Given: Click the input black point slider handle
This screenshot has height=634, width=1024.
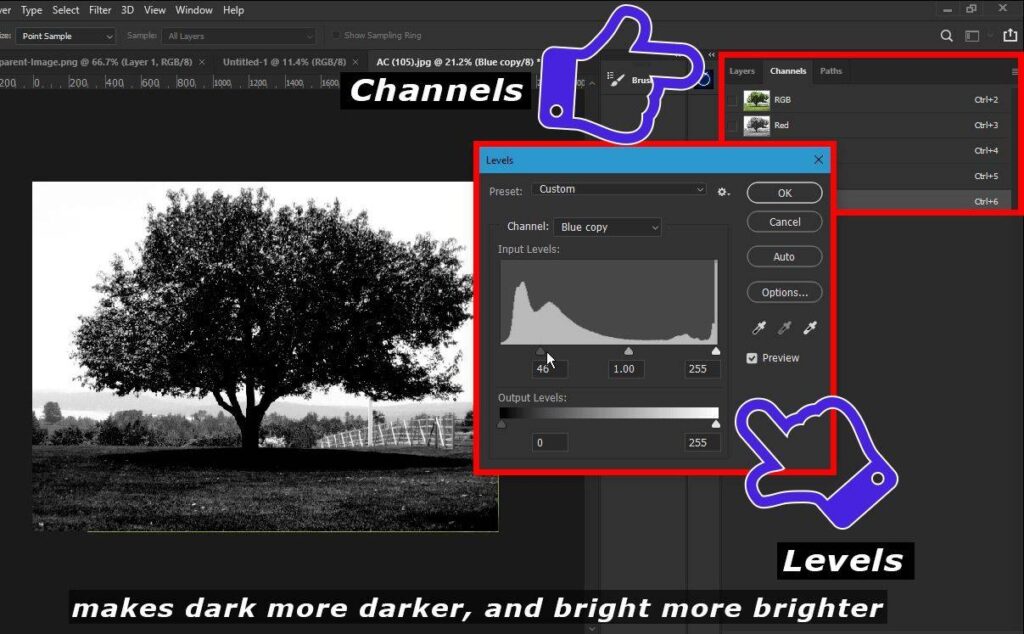Looking at the screenshot, I should click(x=540, y=351).
